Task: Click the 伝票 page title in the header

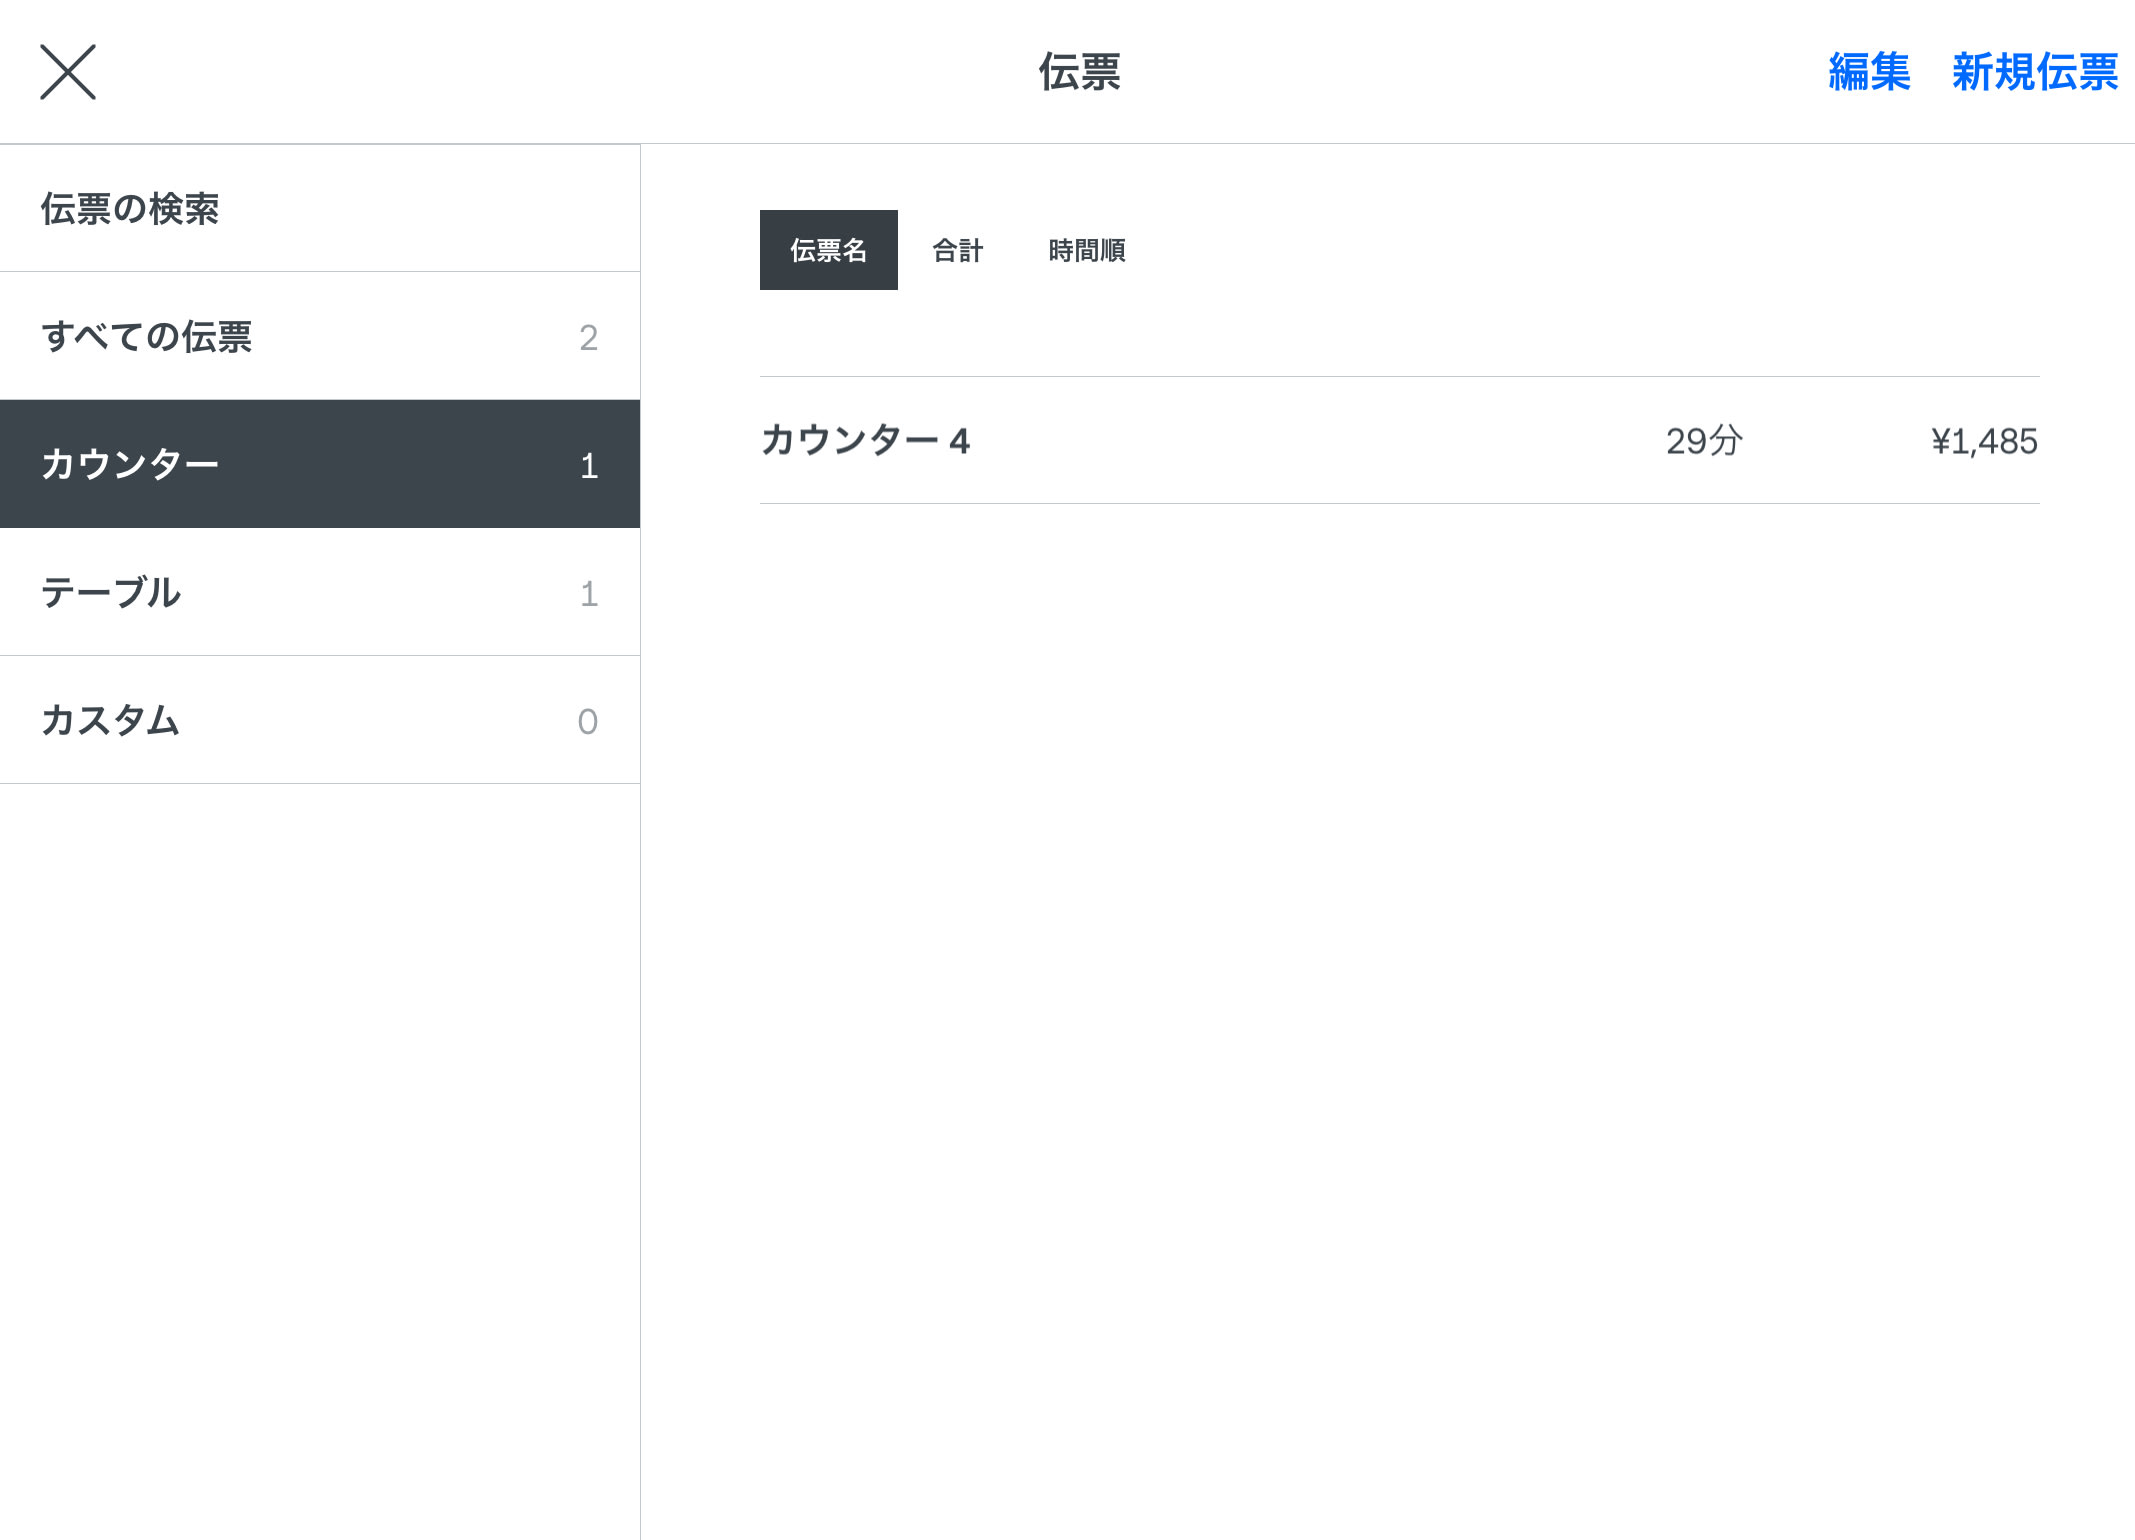Action: 1078,72
